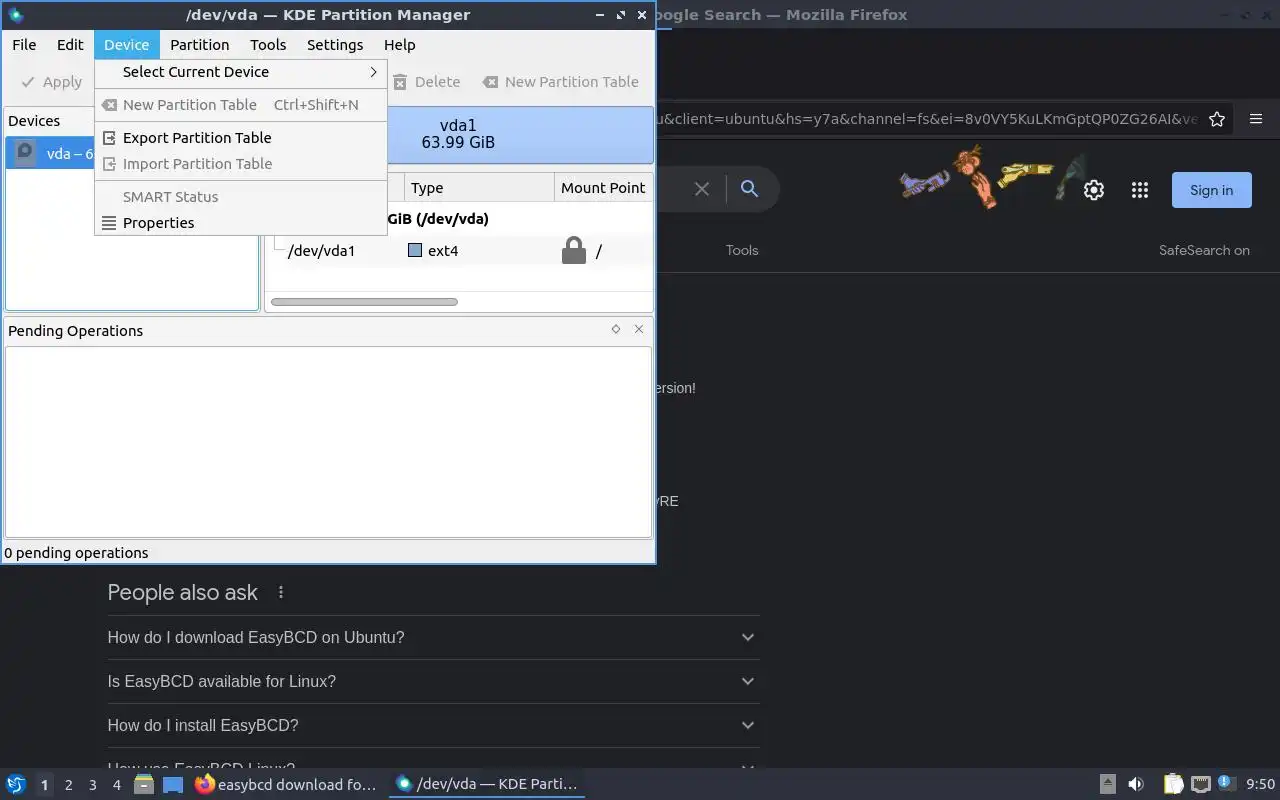
Task: Click the removable media tray icon
Action: pos(1107,784)
